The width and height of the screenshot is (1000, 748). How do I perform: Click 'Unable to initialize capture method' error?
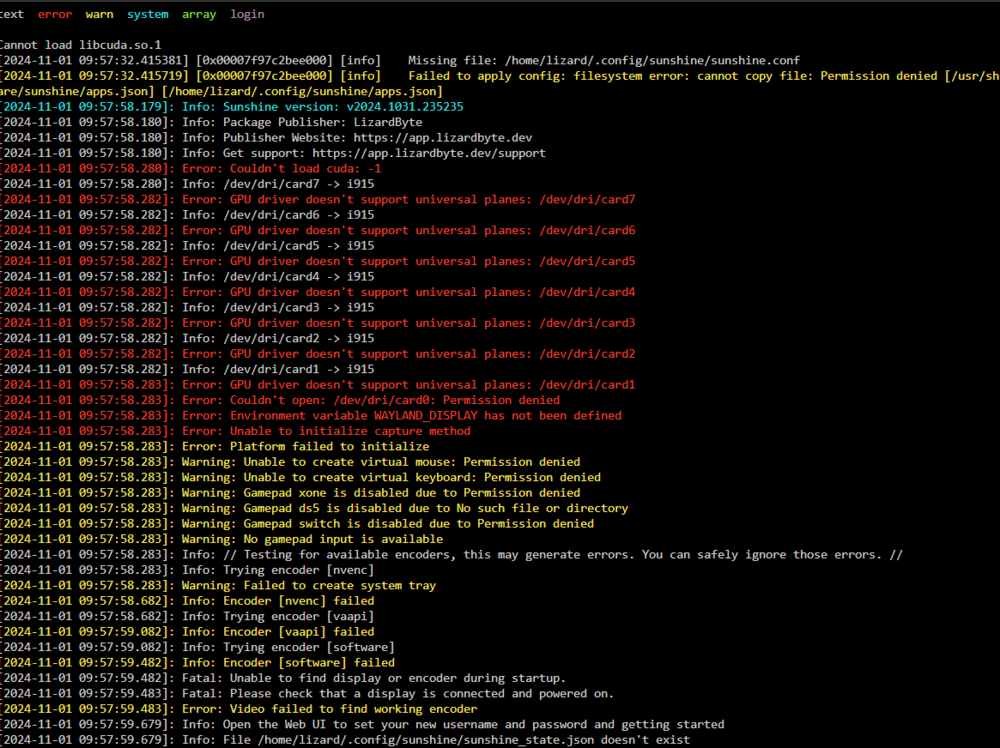pos(235,431)
